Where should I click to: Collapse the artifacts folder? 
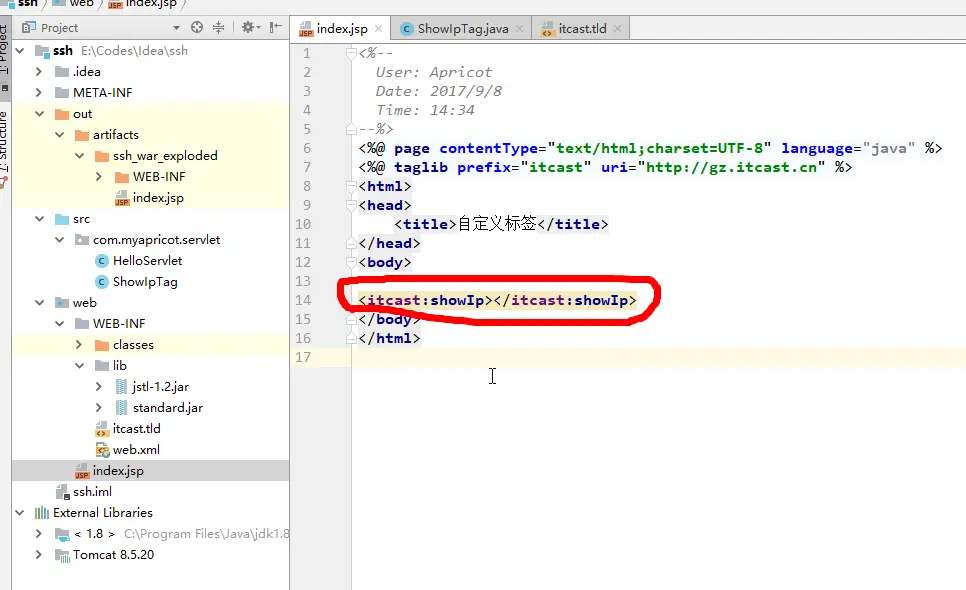[x=60, y=134]
